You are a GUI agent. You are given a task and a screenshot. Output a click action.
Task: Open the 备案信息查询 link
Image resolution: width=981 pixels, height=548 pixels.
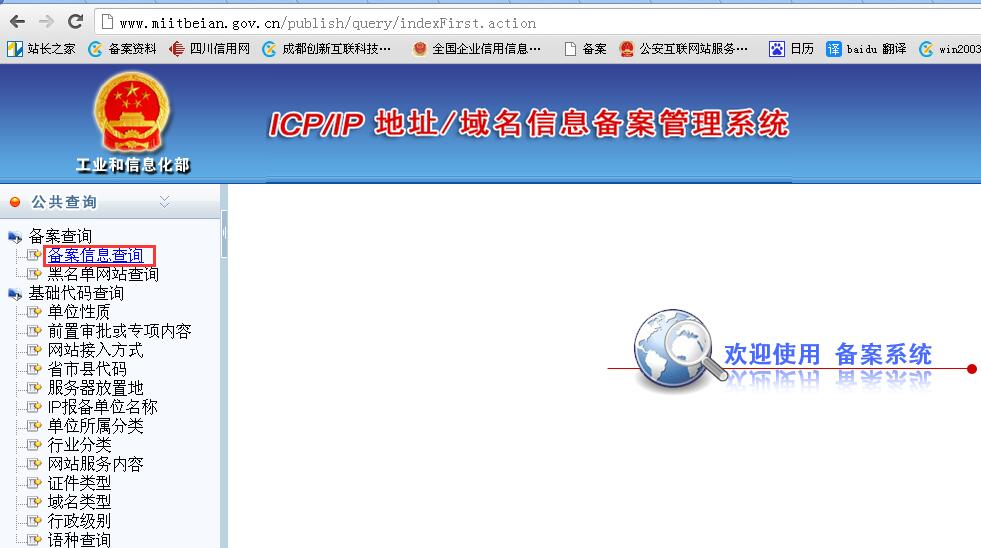(96, 255)
